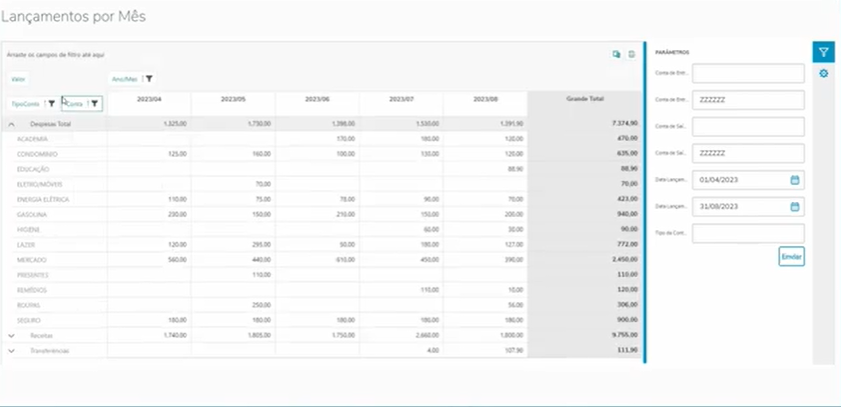
Task: Click the 2023/04 column header
Action: point(149,100)
